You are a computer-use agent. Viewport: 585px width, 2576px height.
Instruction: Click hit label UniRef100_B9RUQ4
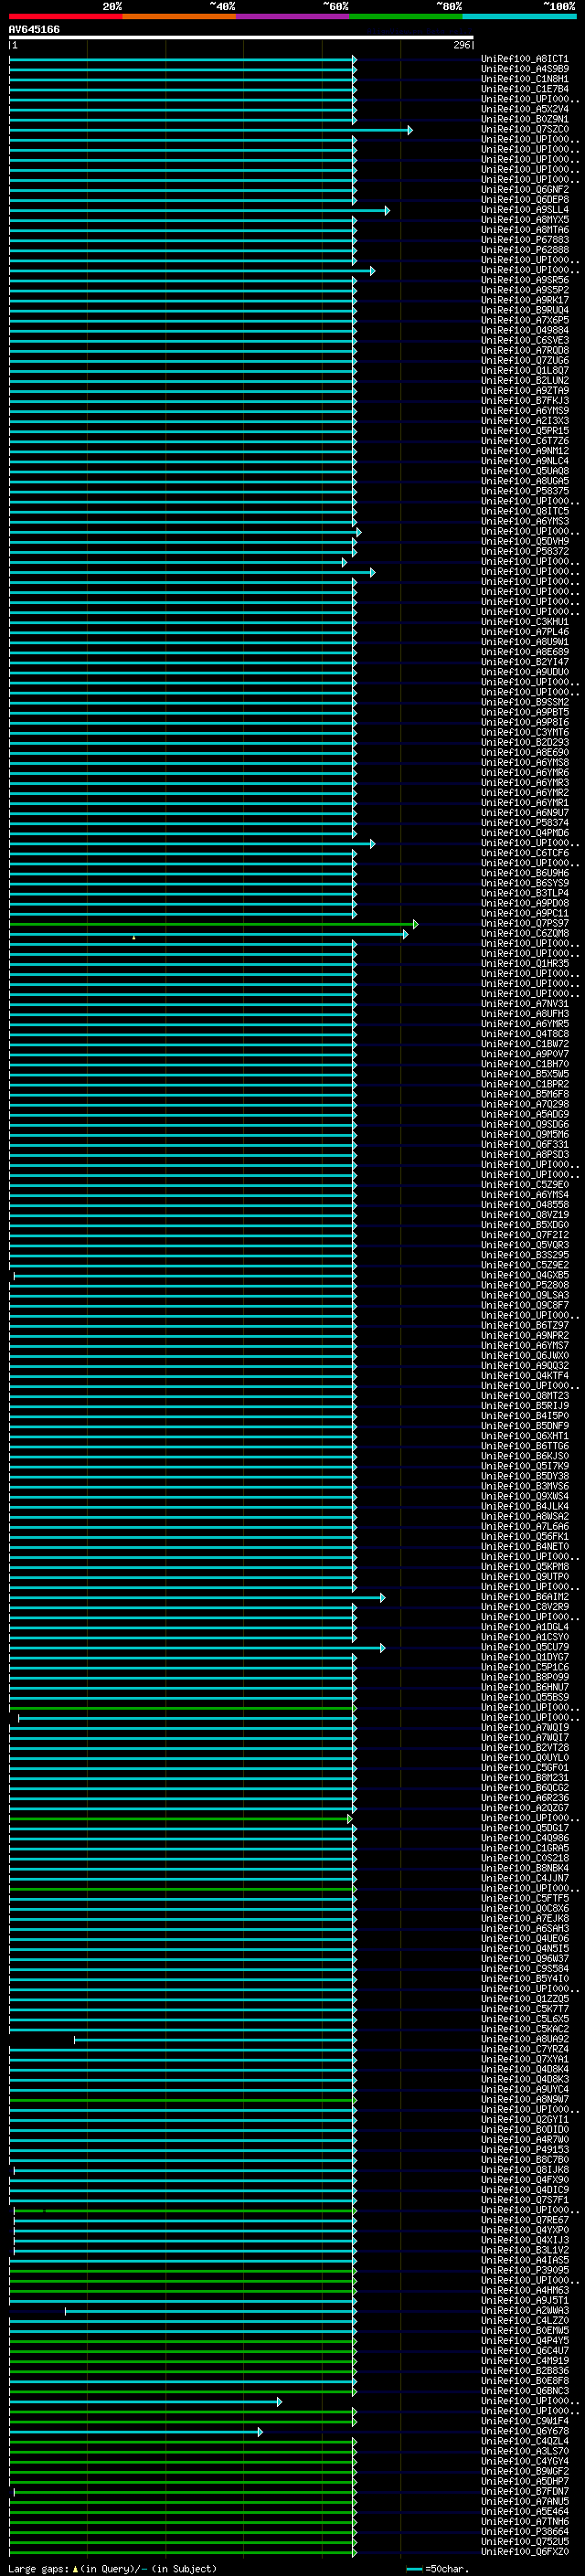pyautogui.click(x=524, y=310)
